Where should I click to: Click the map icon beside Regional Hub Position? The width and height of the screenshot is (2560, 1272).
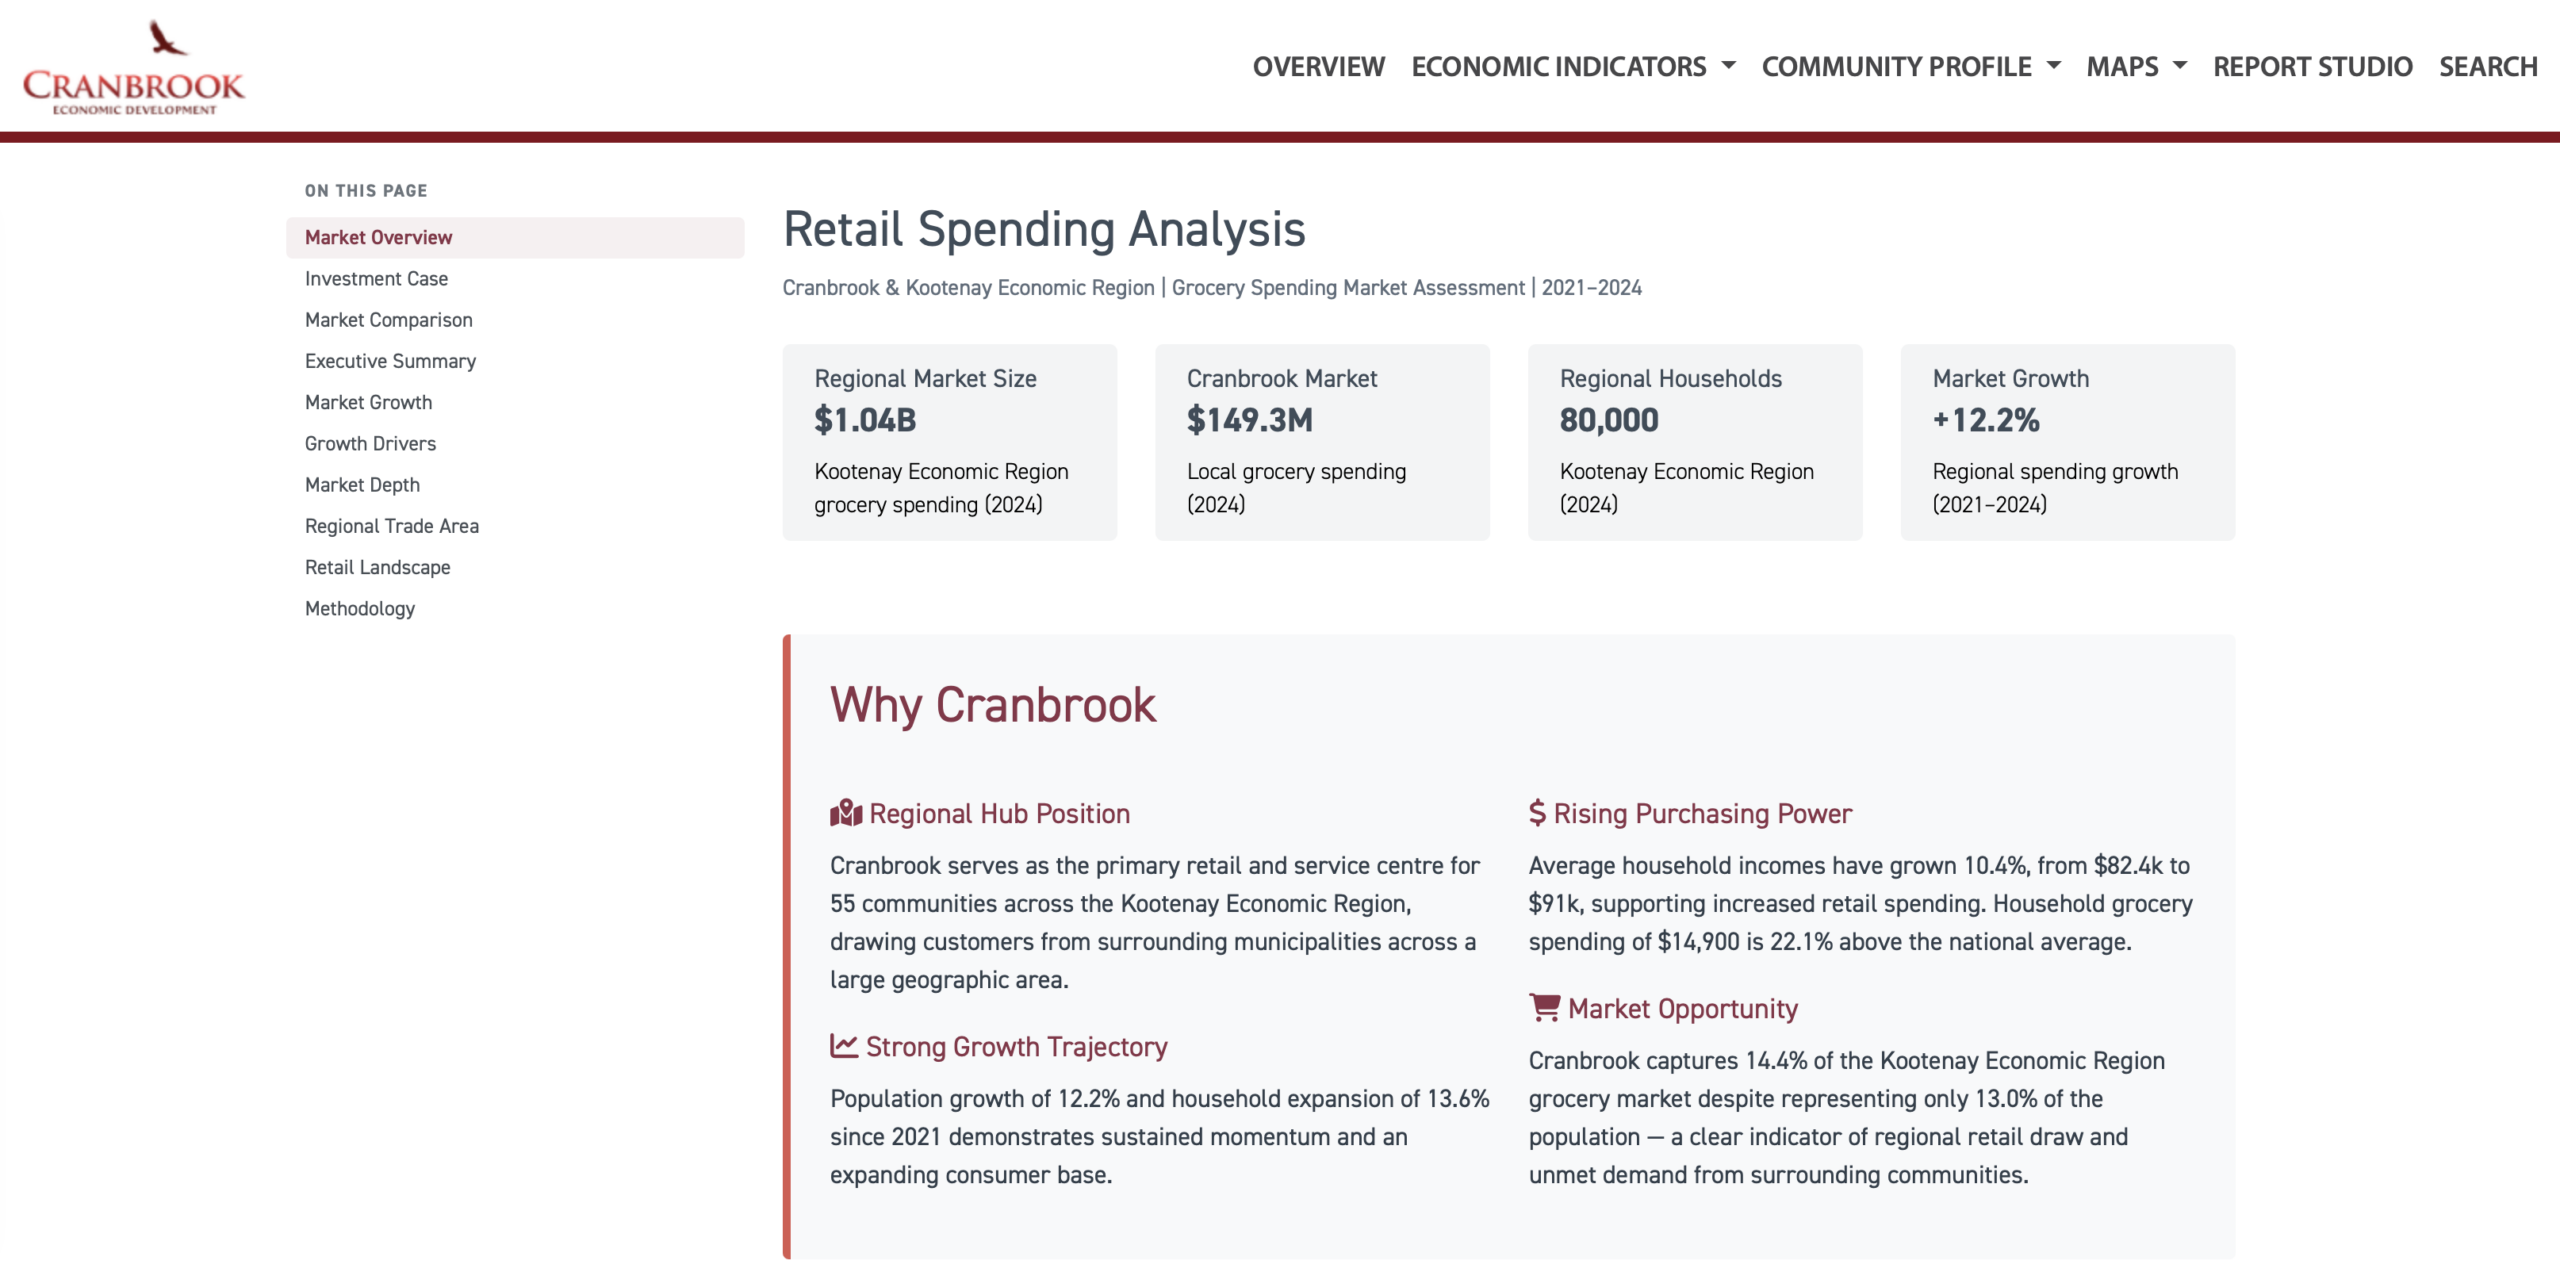[x=845, y=813]
